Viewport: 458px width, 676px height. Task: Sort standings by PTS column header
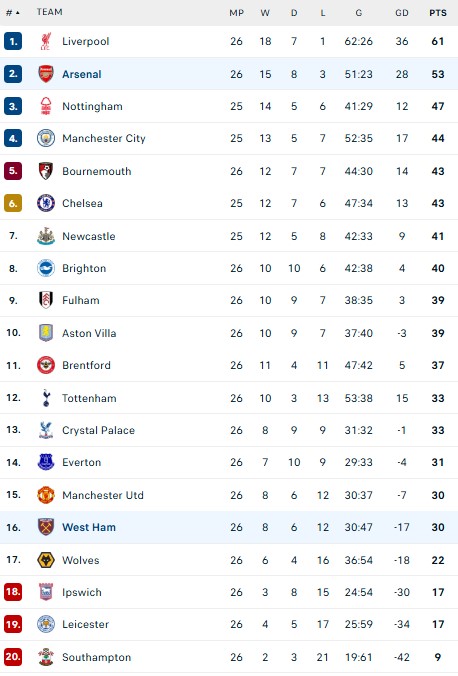(x=438, y=13)
